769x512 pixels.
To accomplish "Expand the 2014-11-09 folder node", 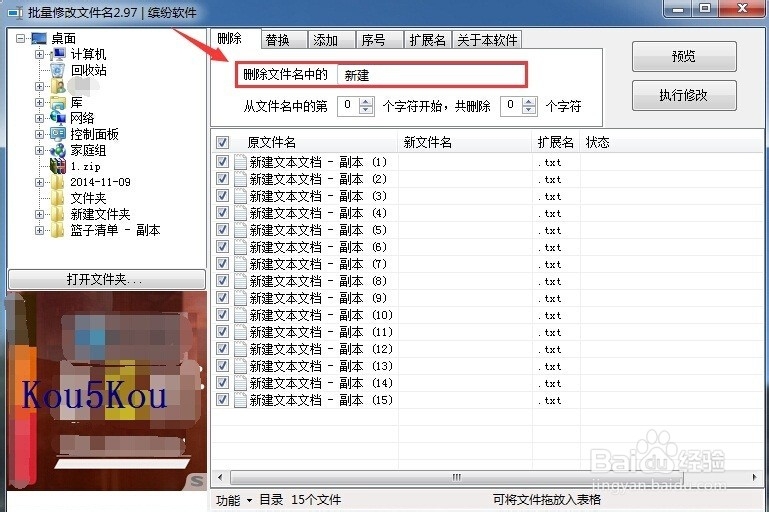I will (x=39, y=182).
